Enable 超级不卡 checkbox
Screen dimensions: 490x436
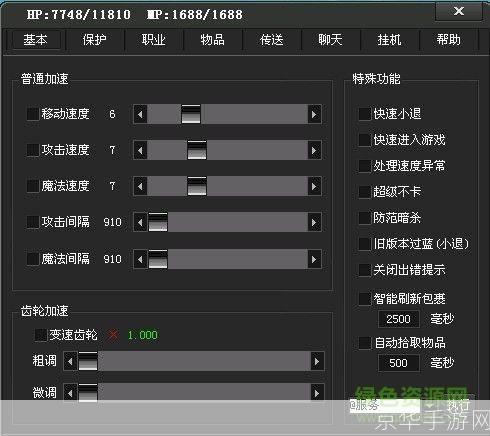pos(365,192)
